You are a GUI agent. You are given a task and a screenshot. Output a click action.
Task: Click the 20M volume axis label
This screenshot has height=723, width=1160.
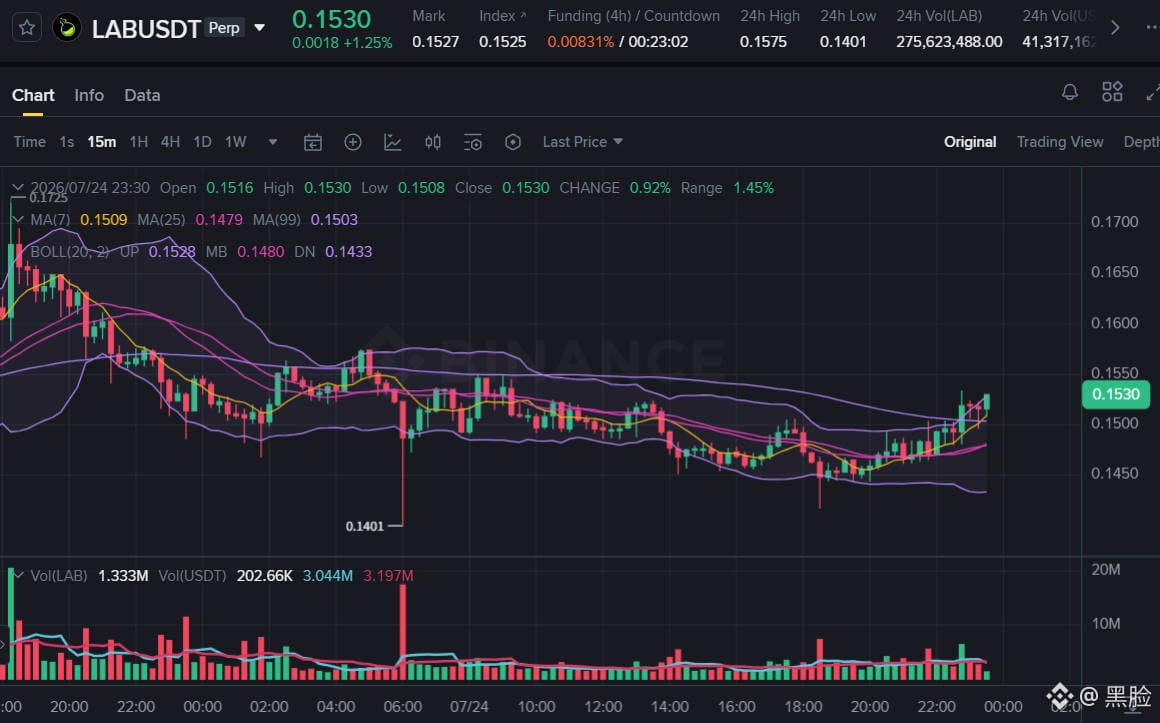click(1105, 570)
